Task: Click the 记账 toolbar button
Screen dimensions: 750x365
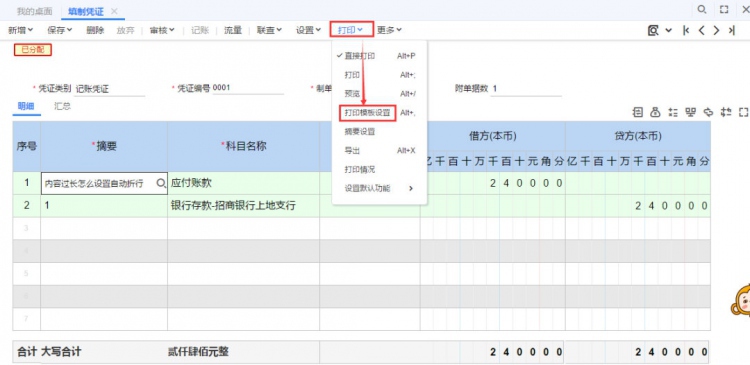Action: pos(200,30)
